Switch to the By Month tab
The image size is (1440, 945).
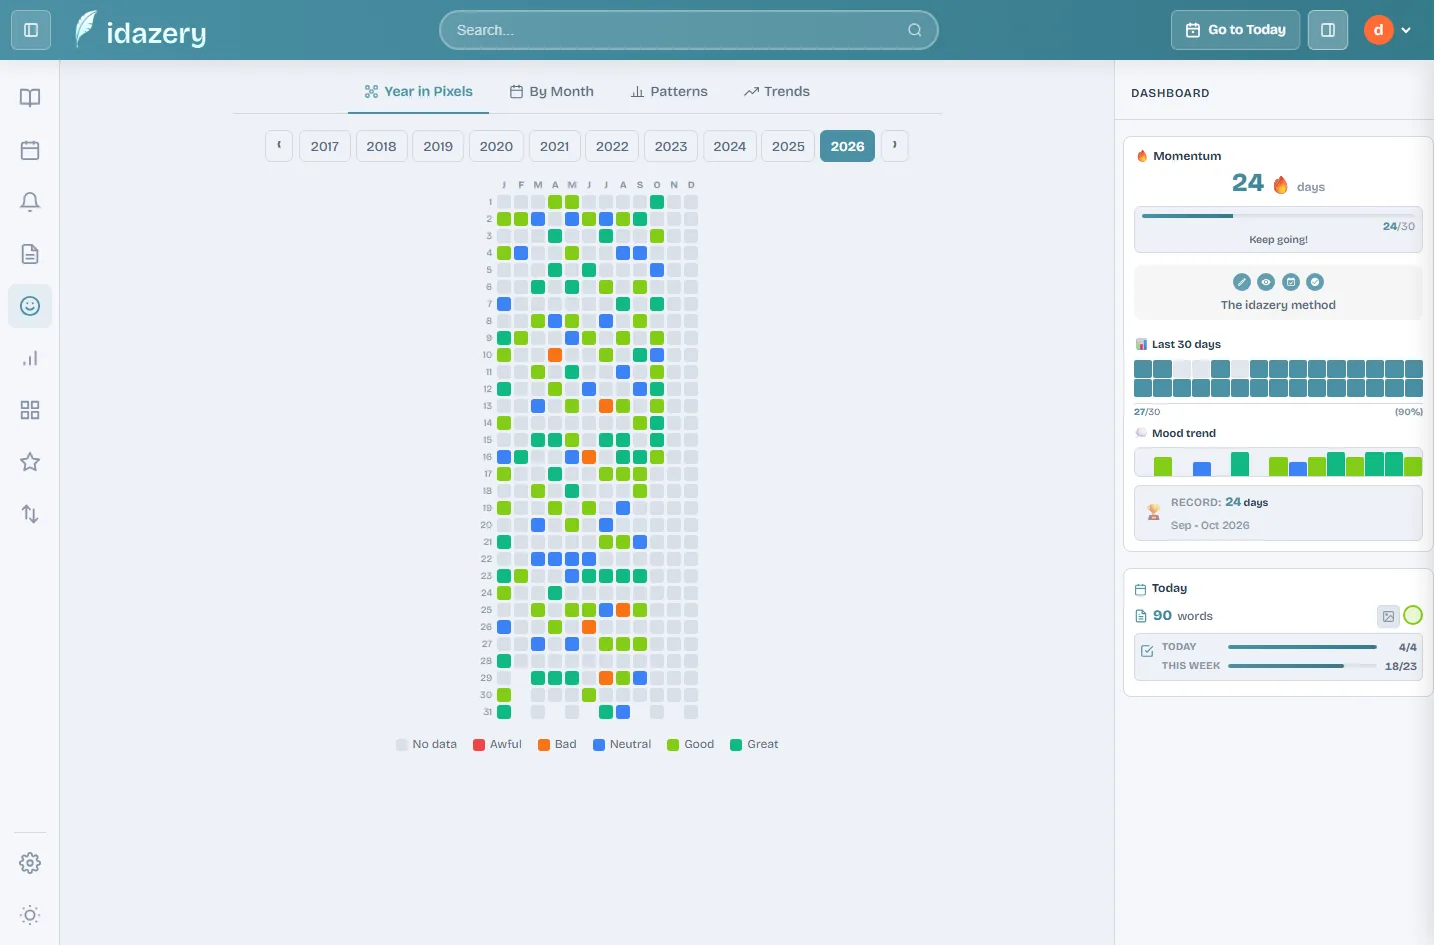(x=552, y=91)
